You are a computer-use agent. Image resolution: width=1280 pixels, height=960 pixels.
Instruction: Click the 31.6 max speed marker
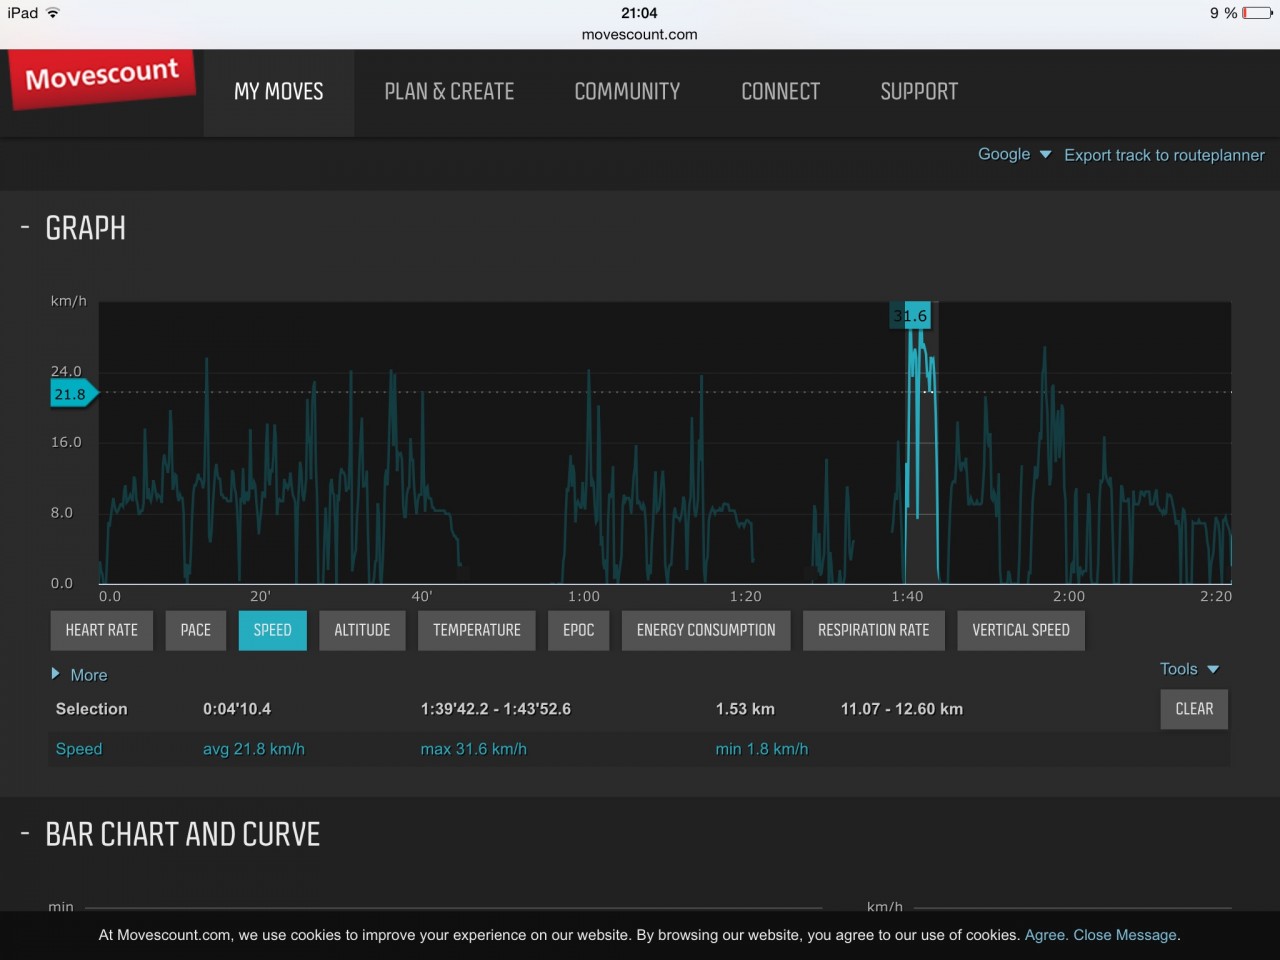click(911, 316)
